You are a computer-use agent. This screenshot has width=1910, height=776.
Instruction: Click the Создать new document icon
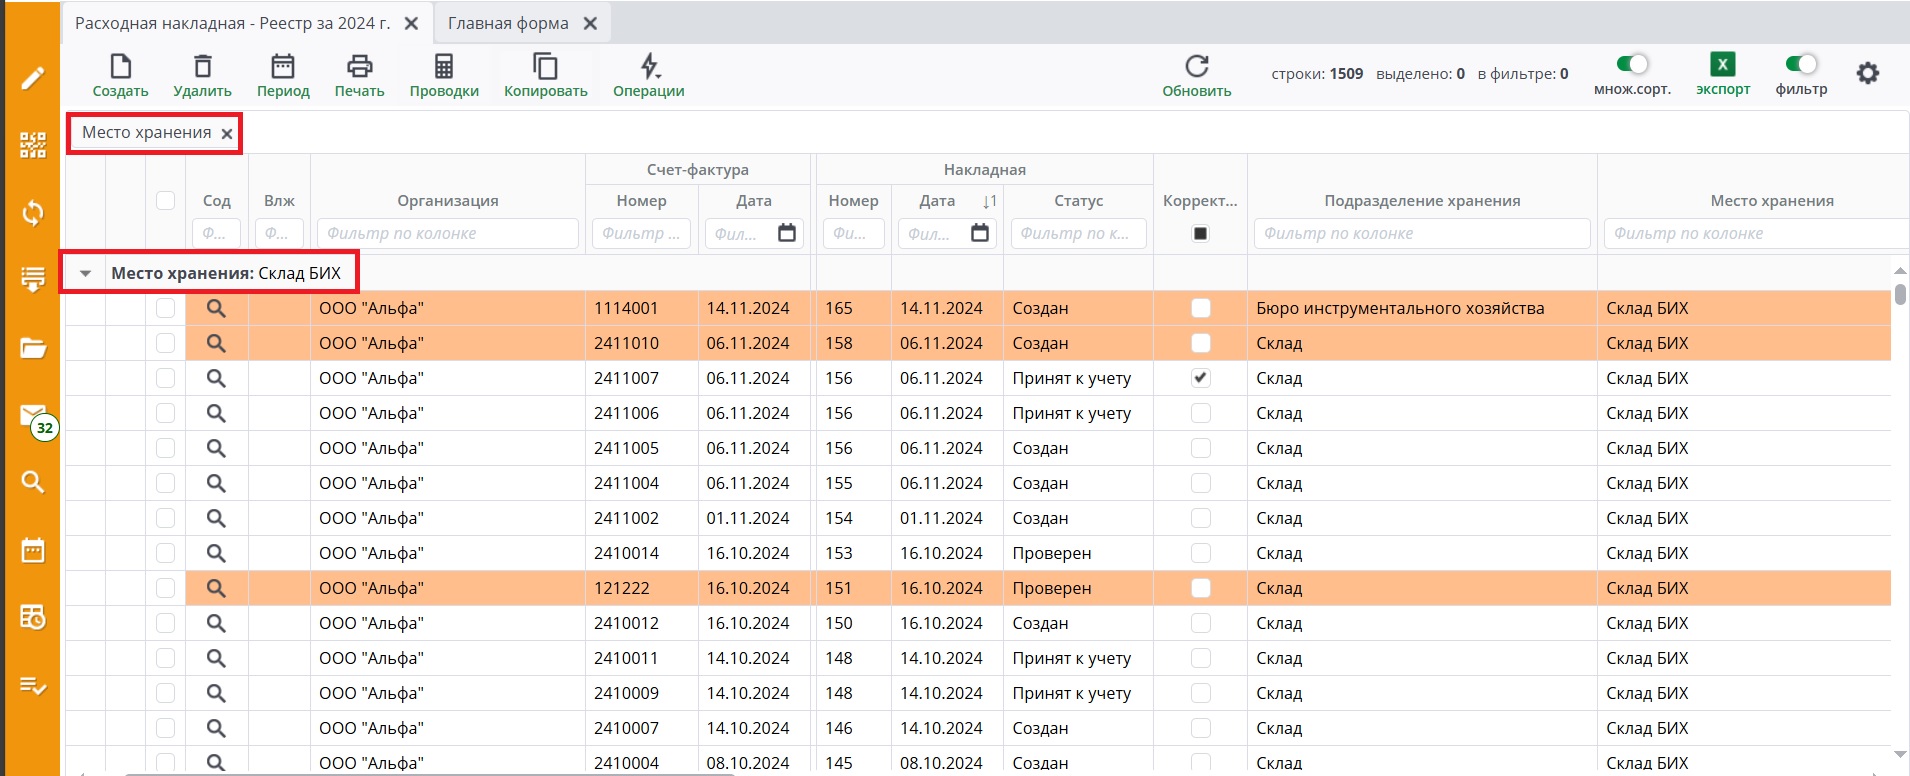(x=120, y=67)
